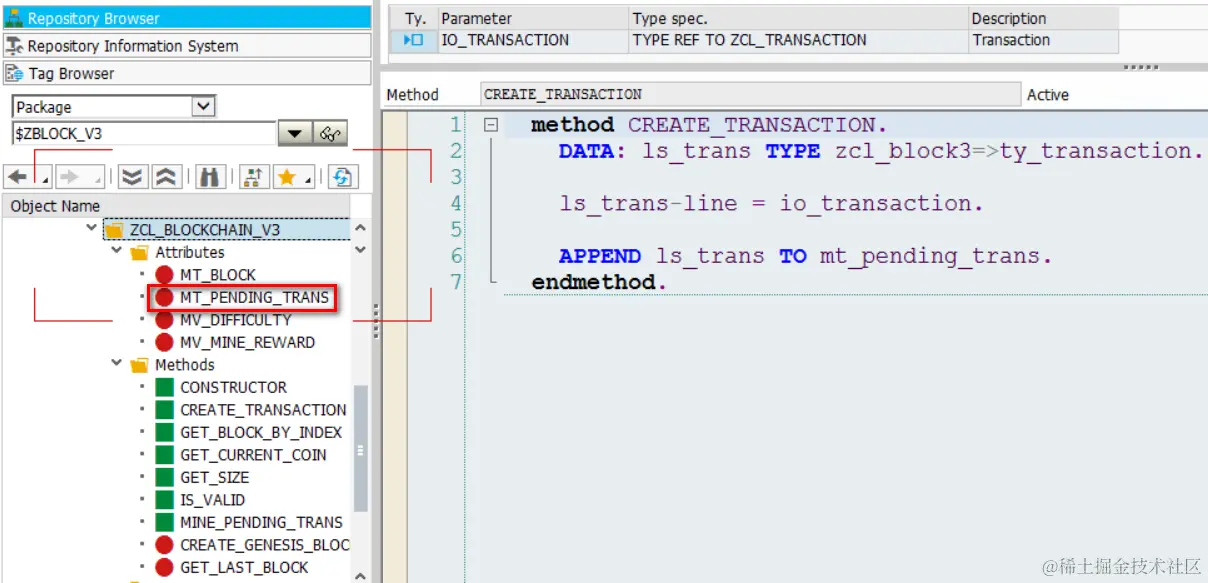
Task: Open the Repository Browser tab
Action: pyautogui.click(x=186, y=18)
